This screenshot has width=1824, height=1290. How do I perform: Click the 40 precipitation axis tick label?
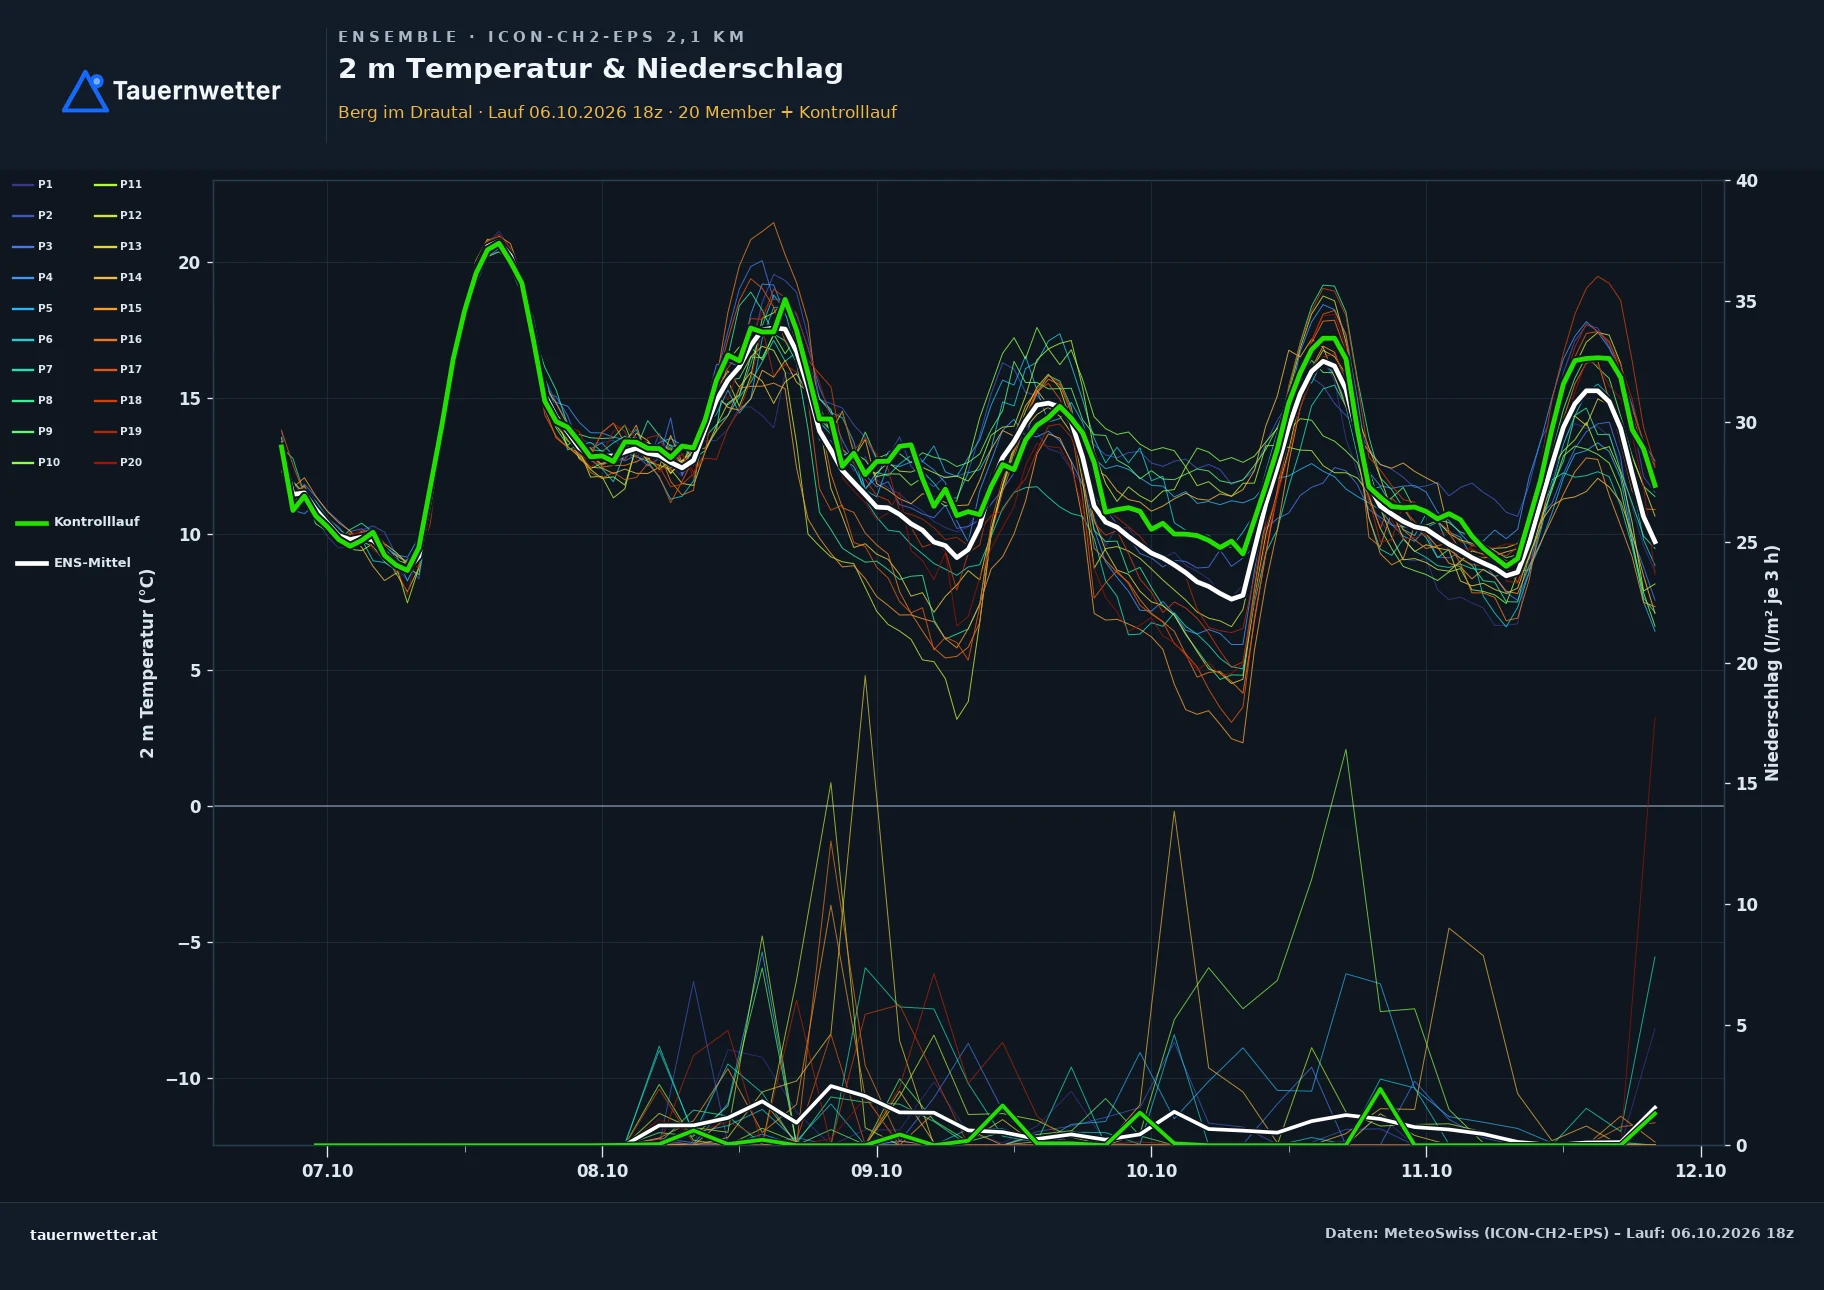click(1747, 181)
